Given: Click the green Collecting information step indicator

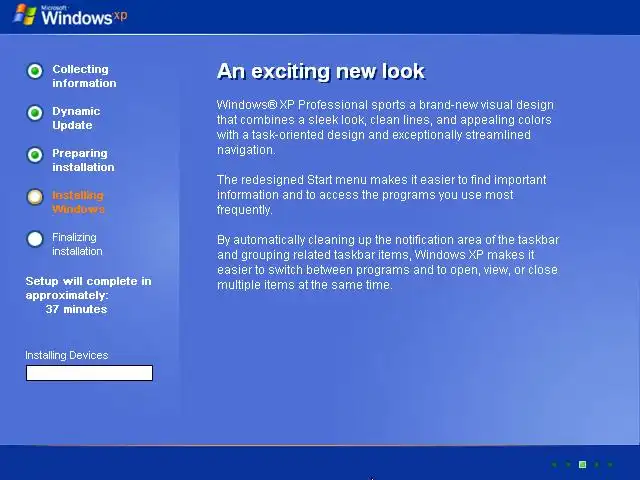Looking at the screenshot, I should [35, 71].
